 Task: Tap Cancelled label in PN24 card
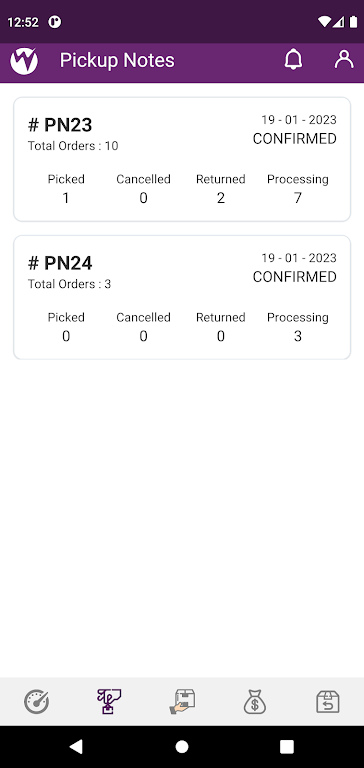coord(143,317)
